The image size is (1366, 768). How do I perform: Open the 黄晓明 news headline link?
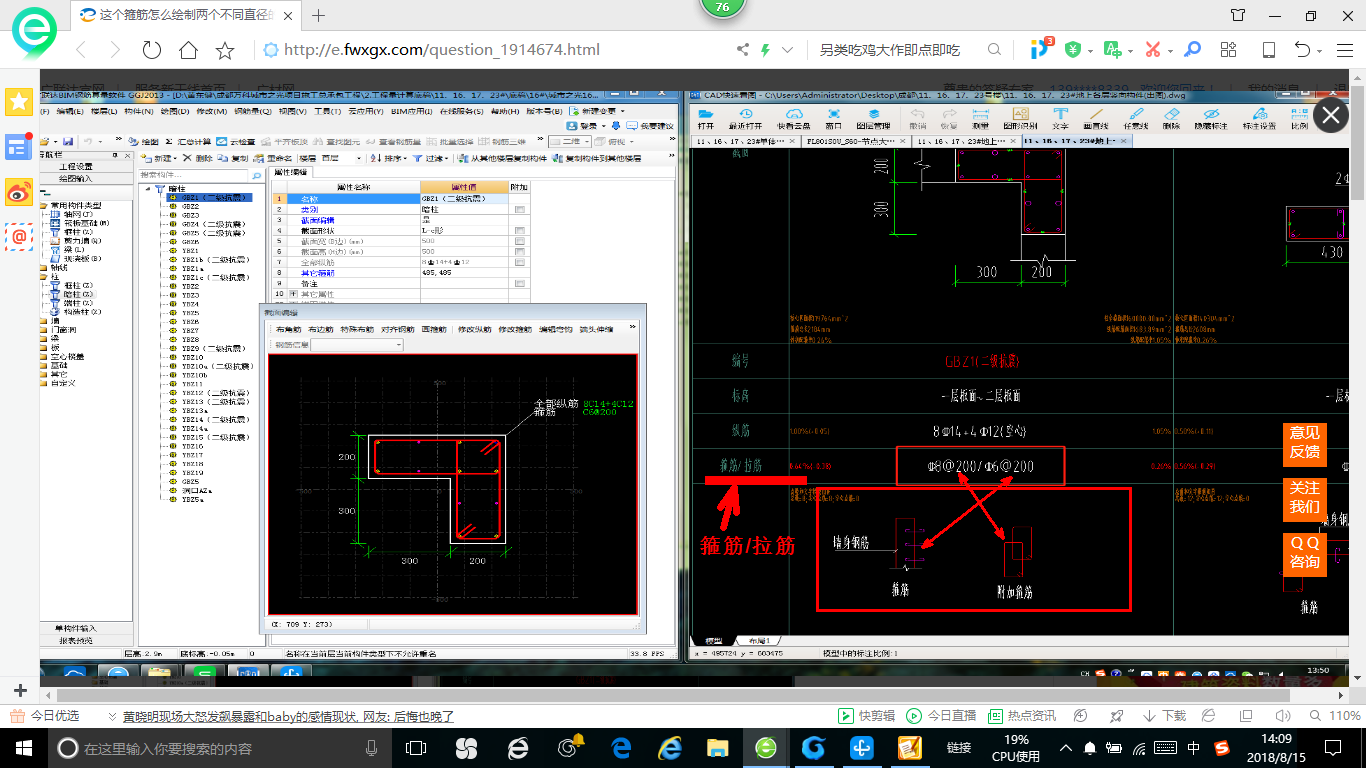[x=288, y=716]
